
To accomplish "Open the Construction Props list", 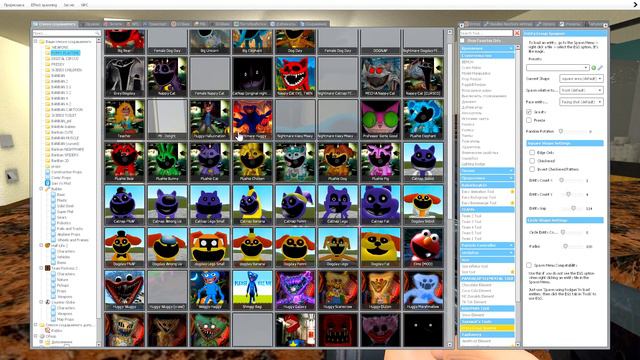I will point(67,172).
